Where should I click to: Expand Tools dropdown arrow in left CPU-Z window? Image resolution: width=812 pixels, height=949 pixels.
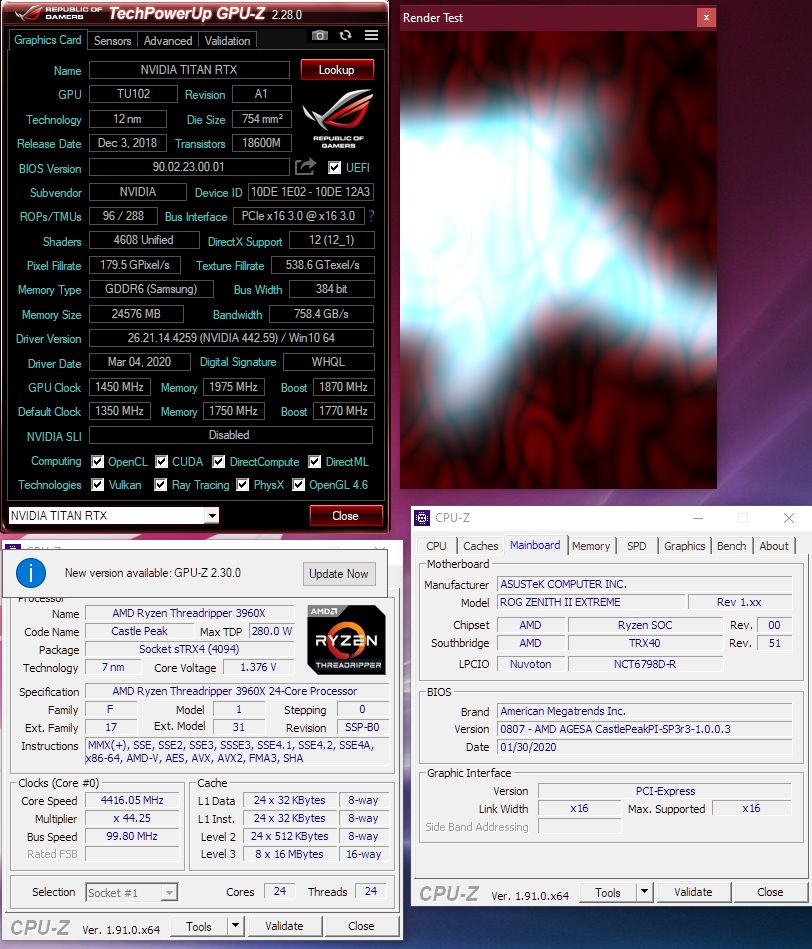(235, 925)
